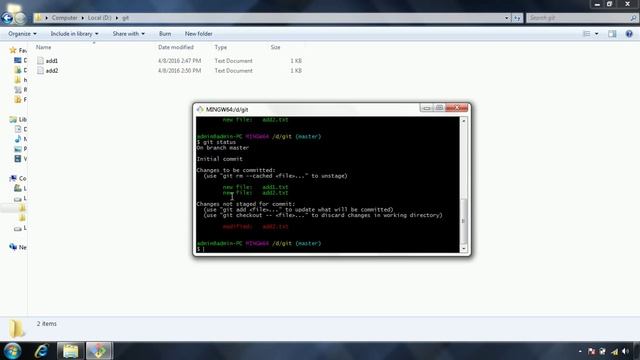Open the Organize dropdown menu
The image size is (640, 360).
[22, 34]
